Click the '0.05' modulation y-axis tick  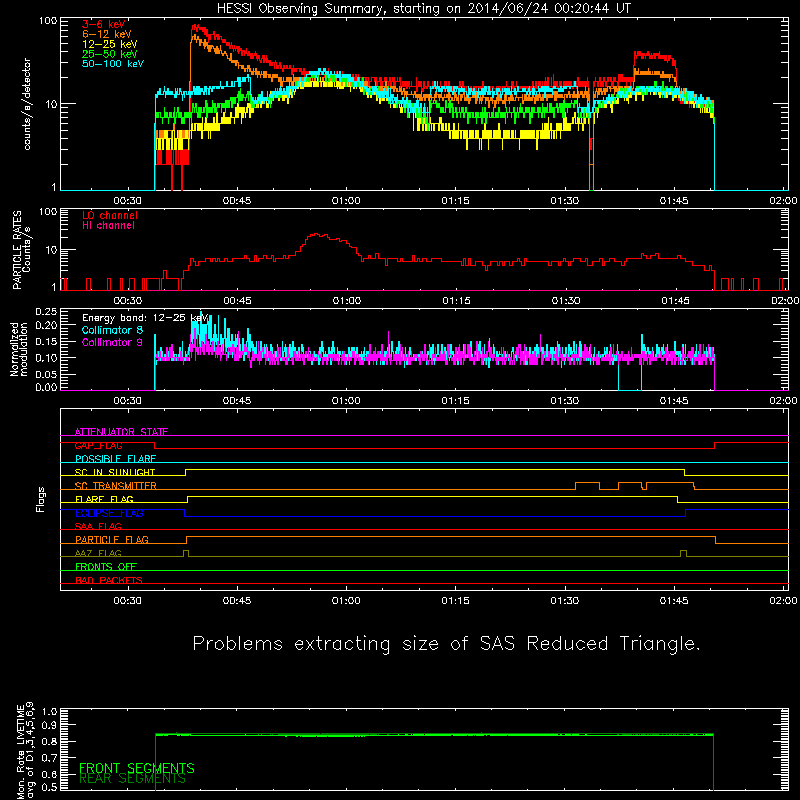pyautogui.click(x=46, y=374)
